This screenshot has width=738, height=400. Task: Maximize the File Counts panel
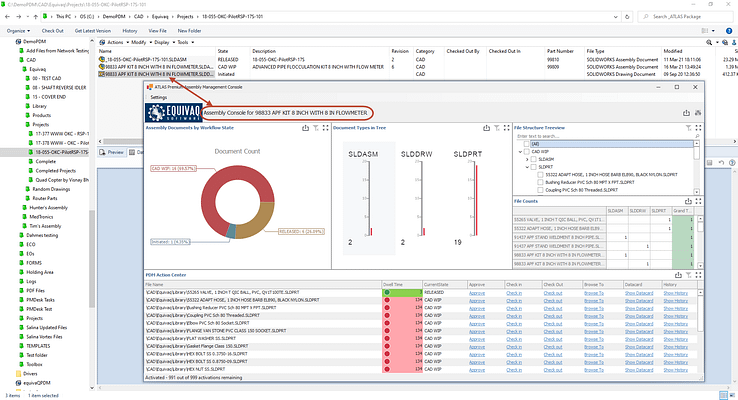698,201
